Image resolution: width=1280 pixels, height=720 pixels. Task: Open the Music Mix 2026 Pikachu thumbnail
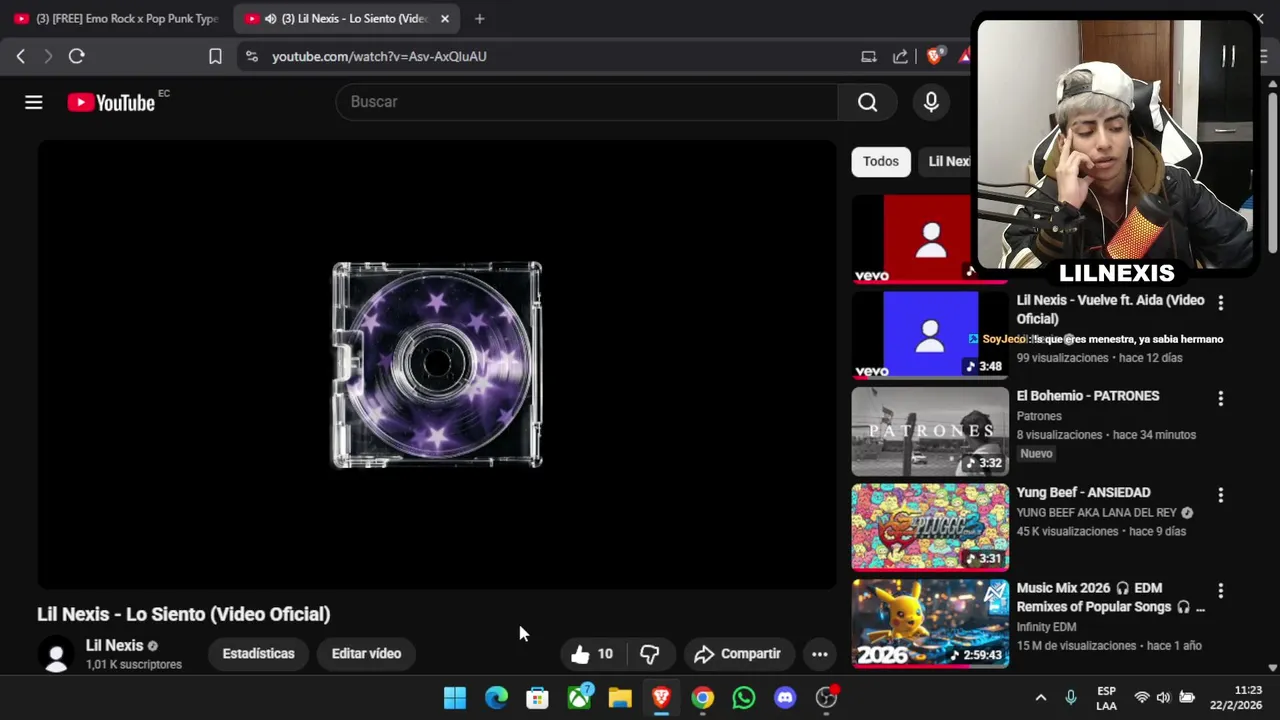click(930, 623)
